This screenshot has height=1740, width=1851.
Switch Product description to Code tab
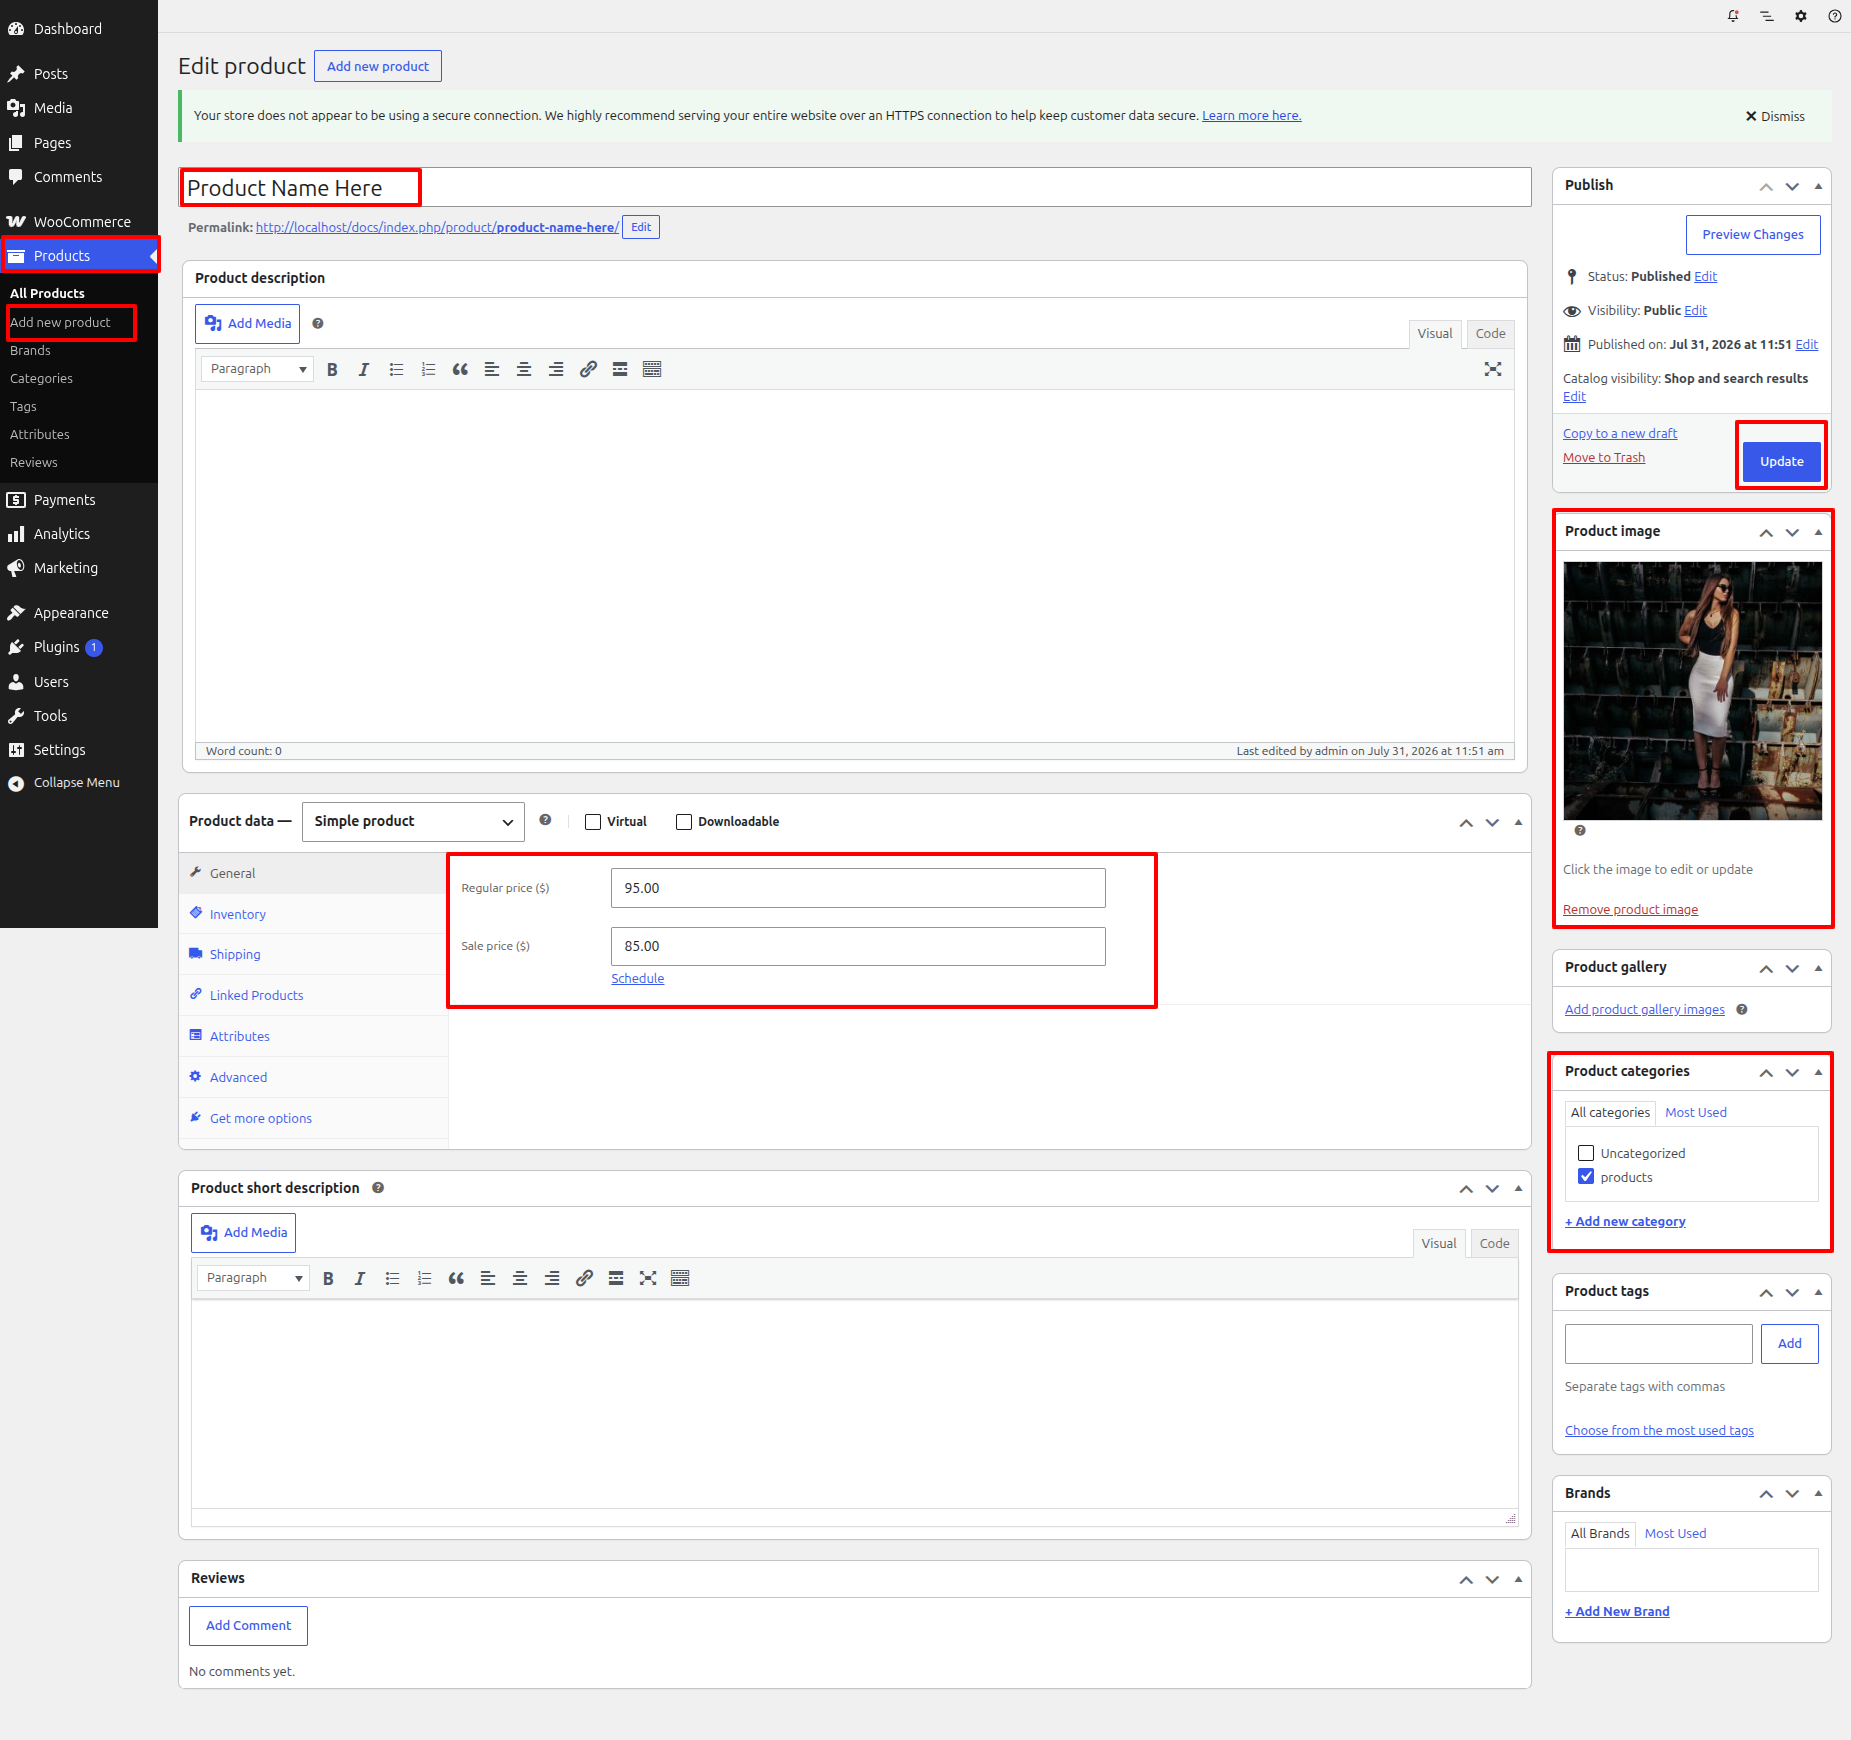click(1490, 334)
